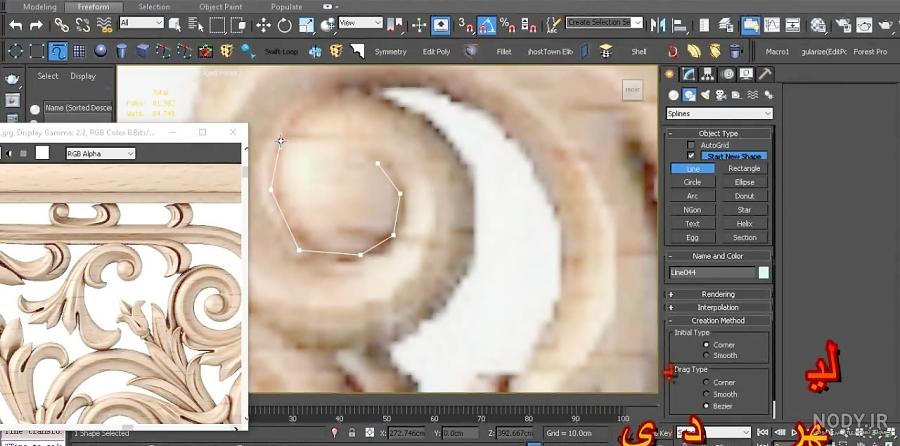Click the sphere primitive icon in second toolbar
Screen dimensions: 900x446
(101, 51)
